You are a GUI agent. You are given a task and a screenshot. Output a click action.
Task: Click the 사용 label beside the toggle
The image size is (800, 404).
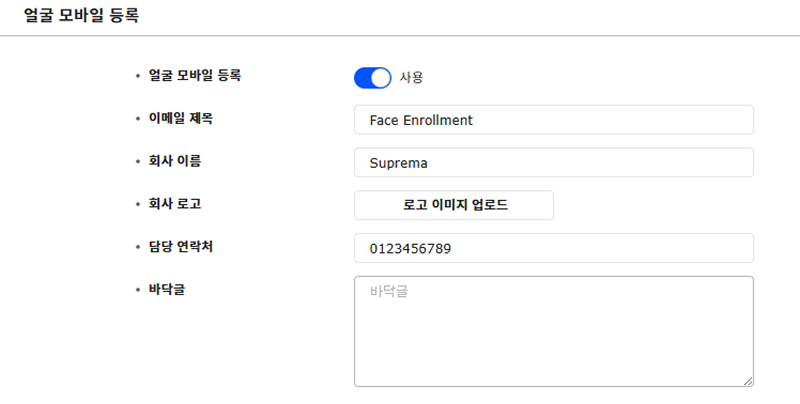pos(411,78)
